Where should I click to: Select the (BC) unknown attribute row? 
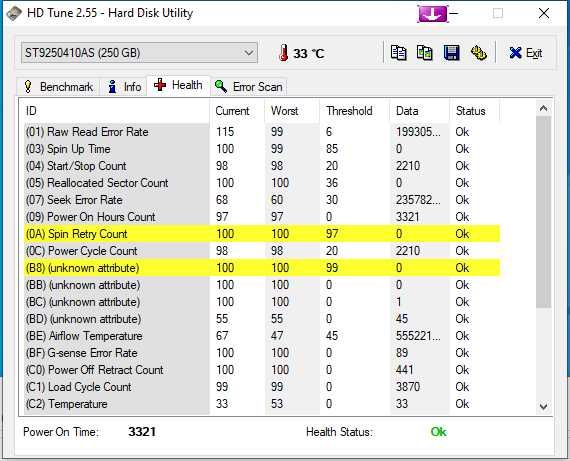click(x=262, y=302)
